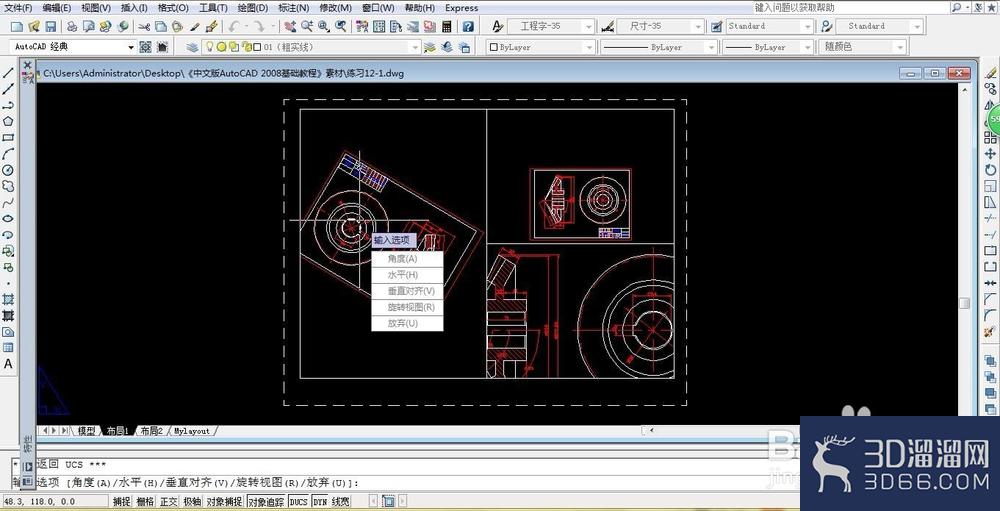This screenshot has width=1000, height=511.
Task: Click the Pan realtime hand icon
Action: coord(290,27)
